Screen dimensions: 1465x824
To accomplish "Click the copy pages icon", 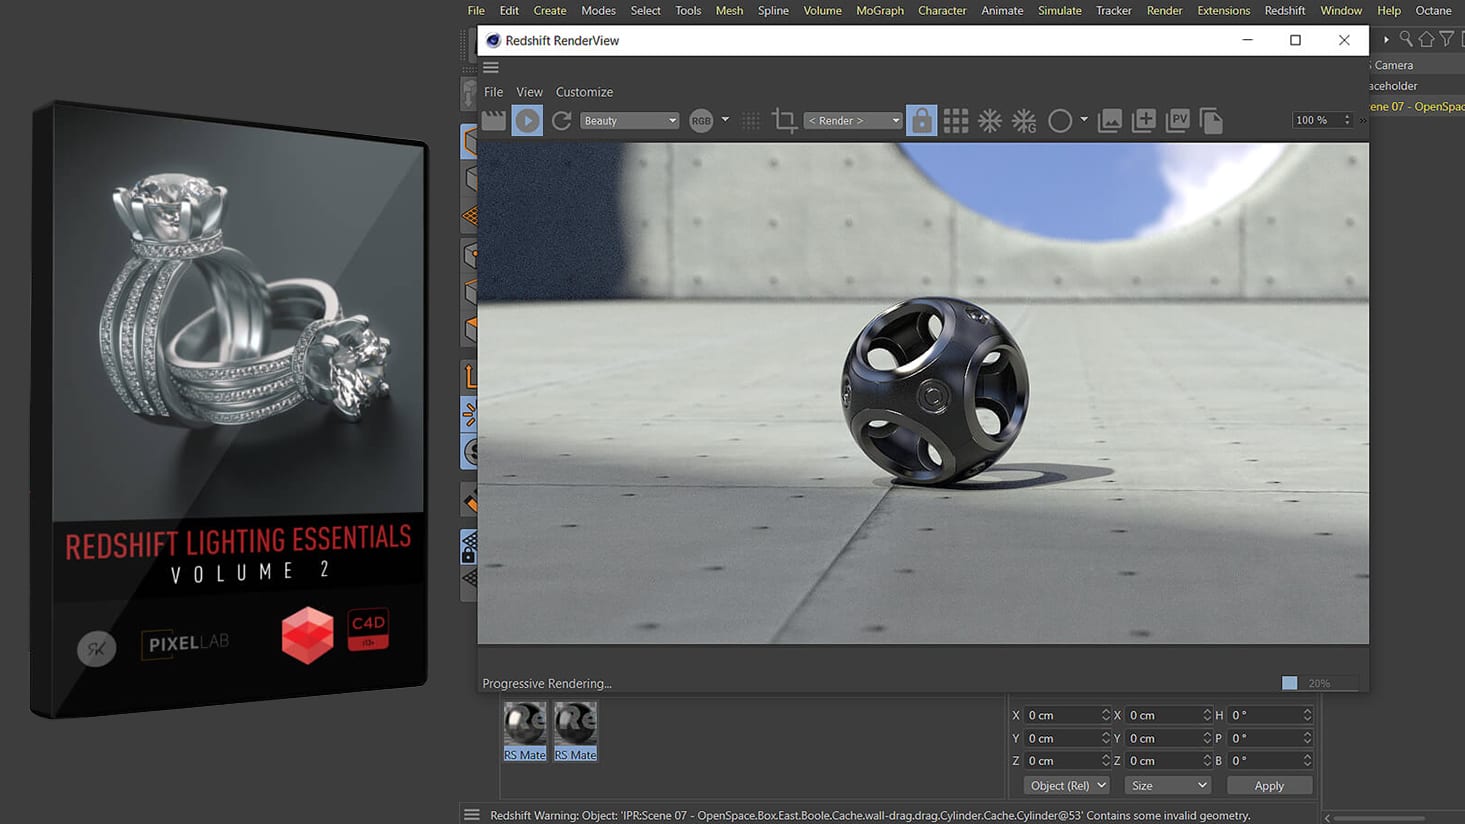I will [1211, 121].
